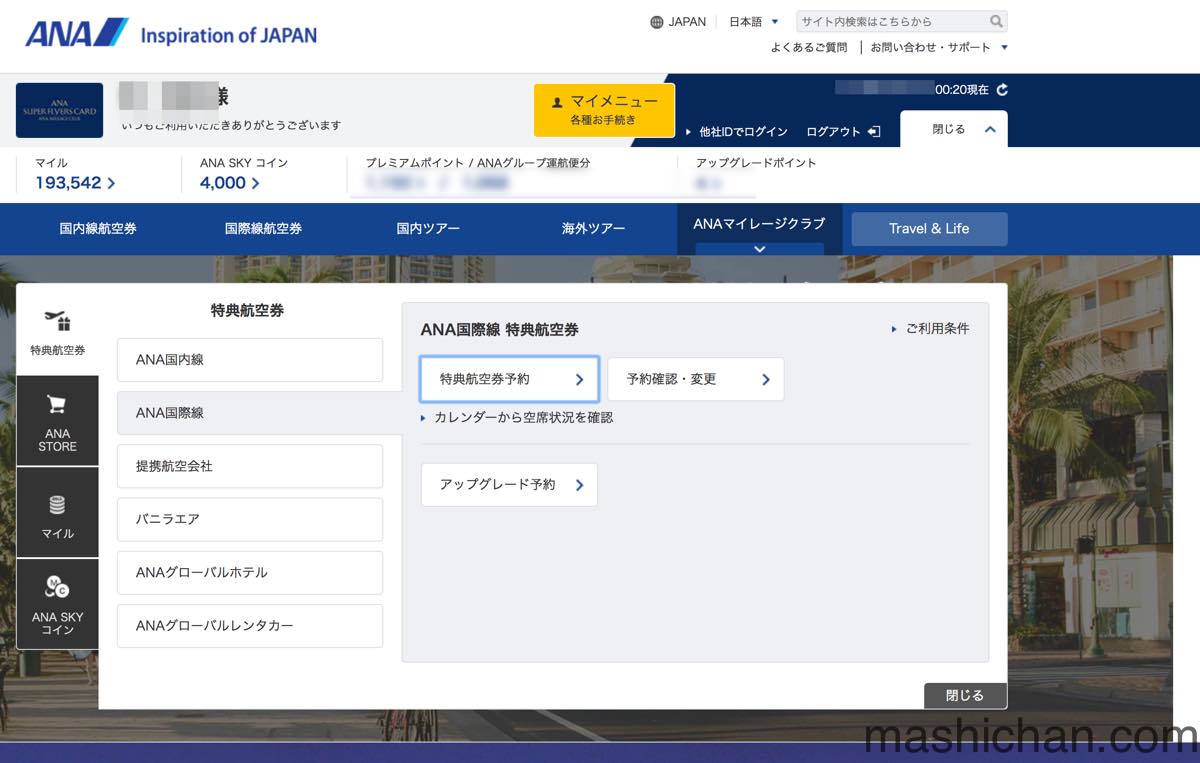Click 他社IDでログイン link
Viewport: 1200px width, 763px height.
(x=737, y=132)
